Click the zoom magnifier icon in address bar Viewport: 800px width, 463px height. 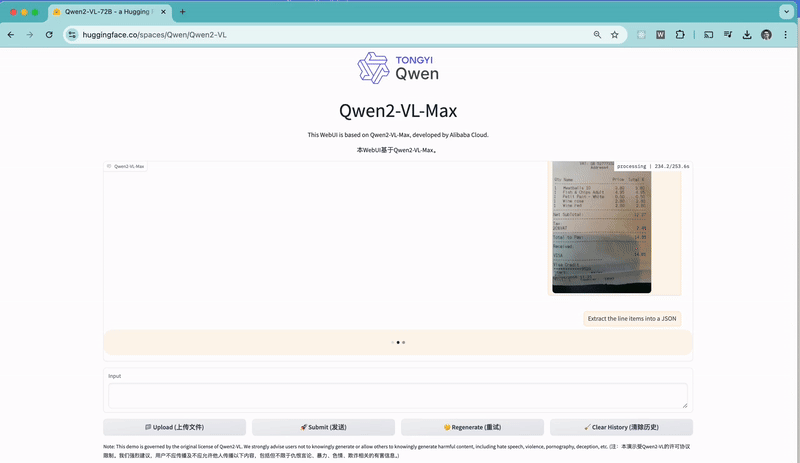click(x=597, y=35)
